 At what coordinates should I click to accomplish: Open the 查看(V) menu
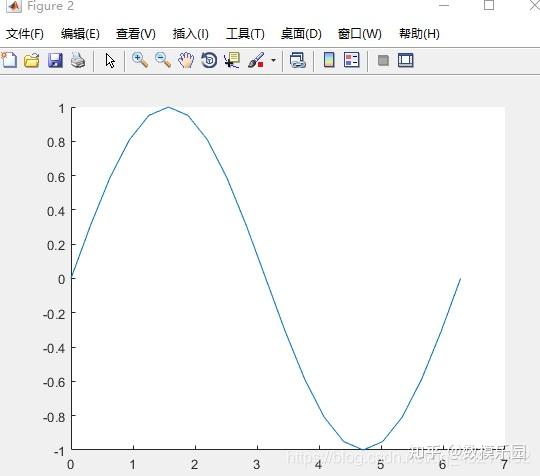pos(136,34)
